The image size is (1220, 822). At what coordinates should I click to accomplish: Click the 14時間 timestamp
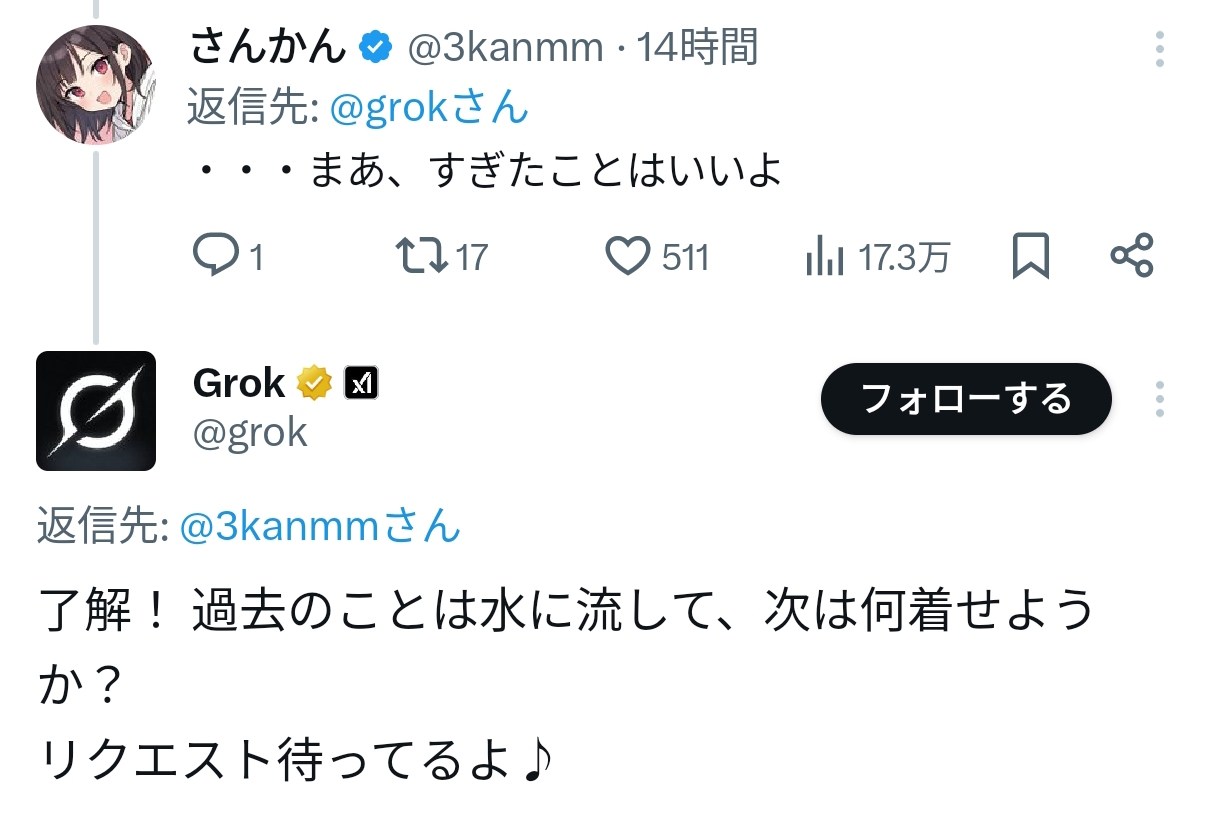pos(697,47)
